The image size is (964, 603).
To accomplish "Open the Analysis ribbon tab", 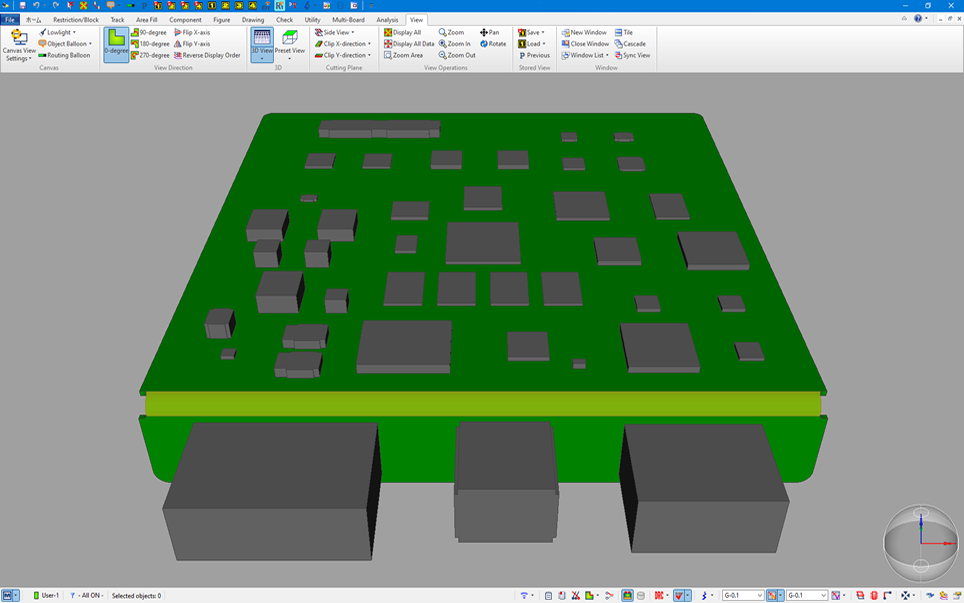I will [387, 19].
